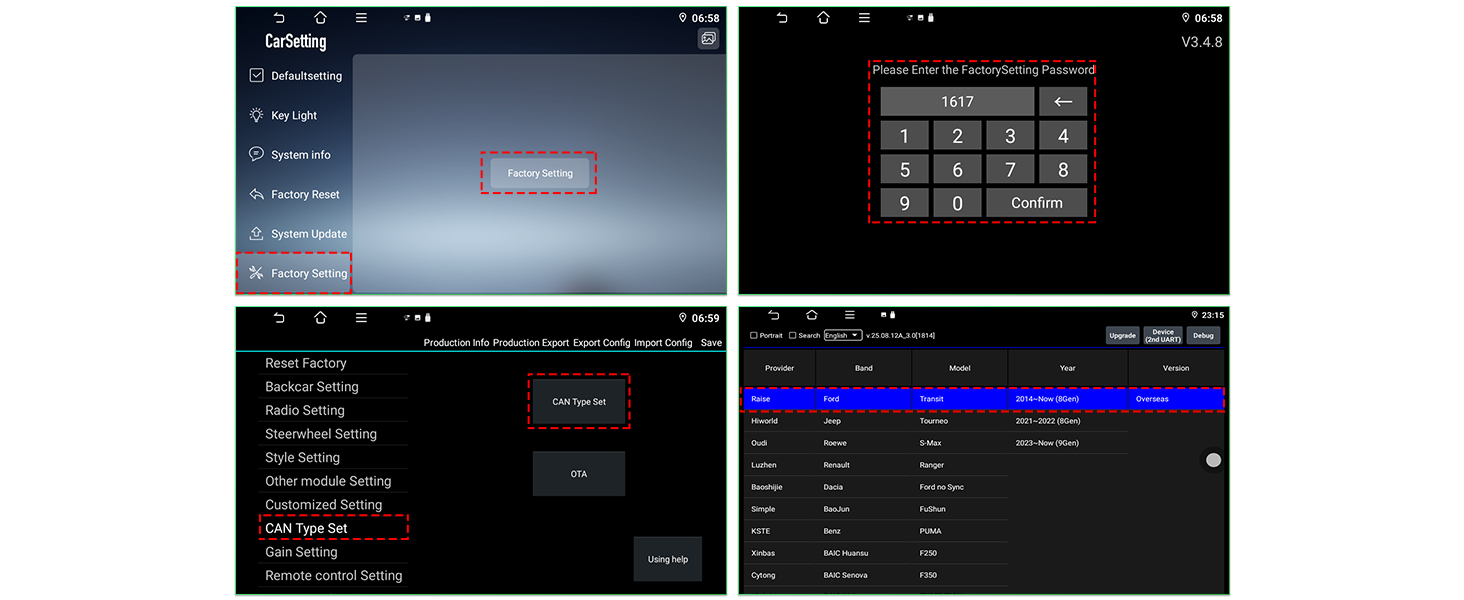Open Customized Setting in the settings list
Image resolution: width=1464 pixels, height=600 pixels.
324,505
